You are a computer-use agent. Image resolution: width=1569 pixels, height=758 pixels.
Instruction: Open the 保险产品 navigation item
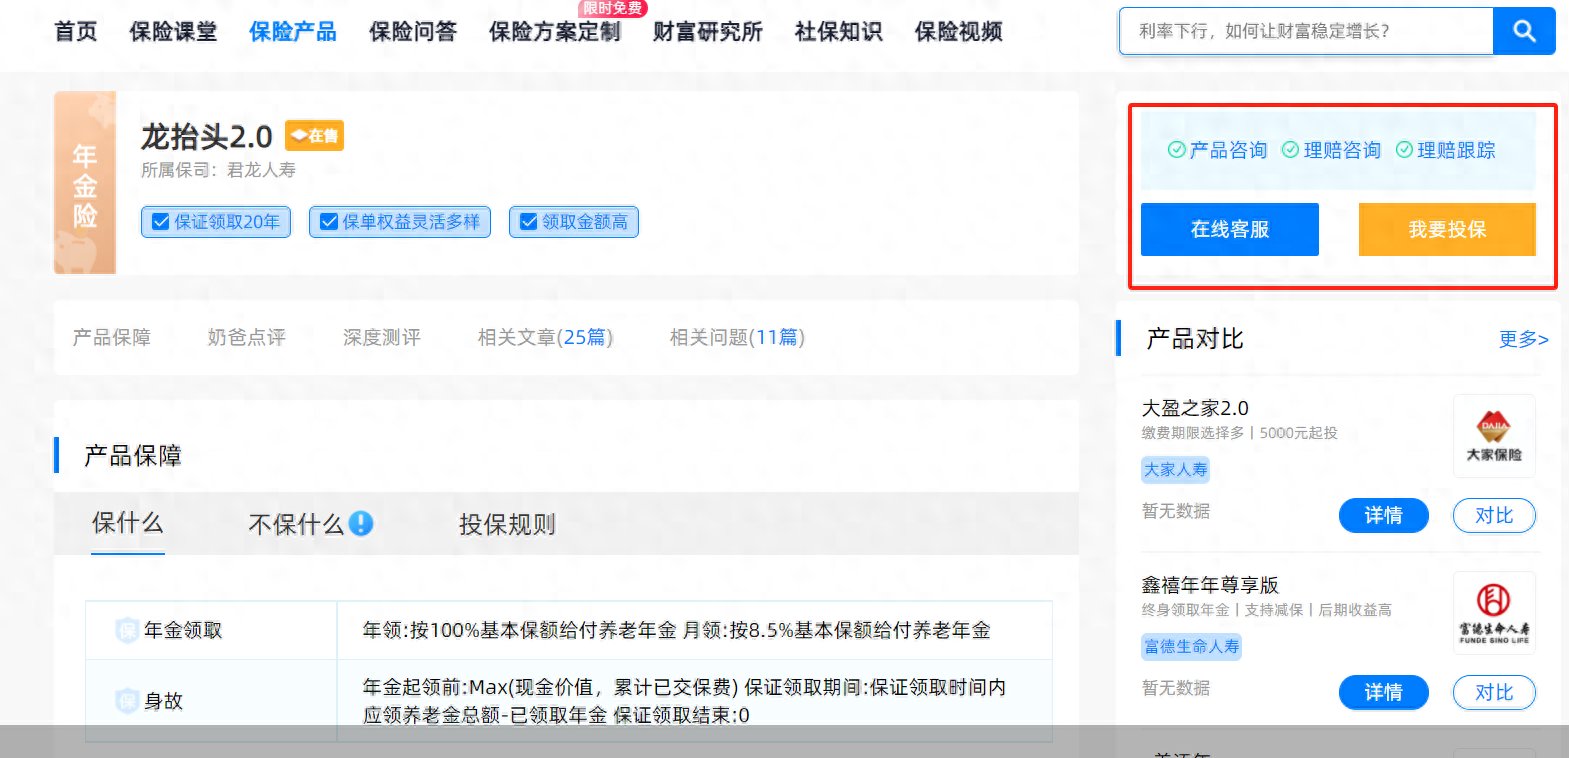coord(293,32)
